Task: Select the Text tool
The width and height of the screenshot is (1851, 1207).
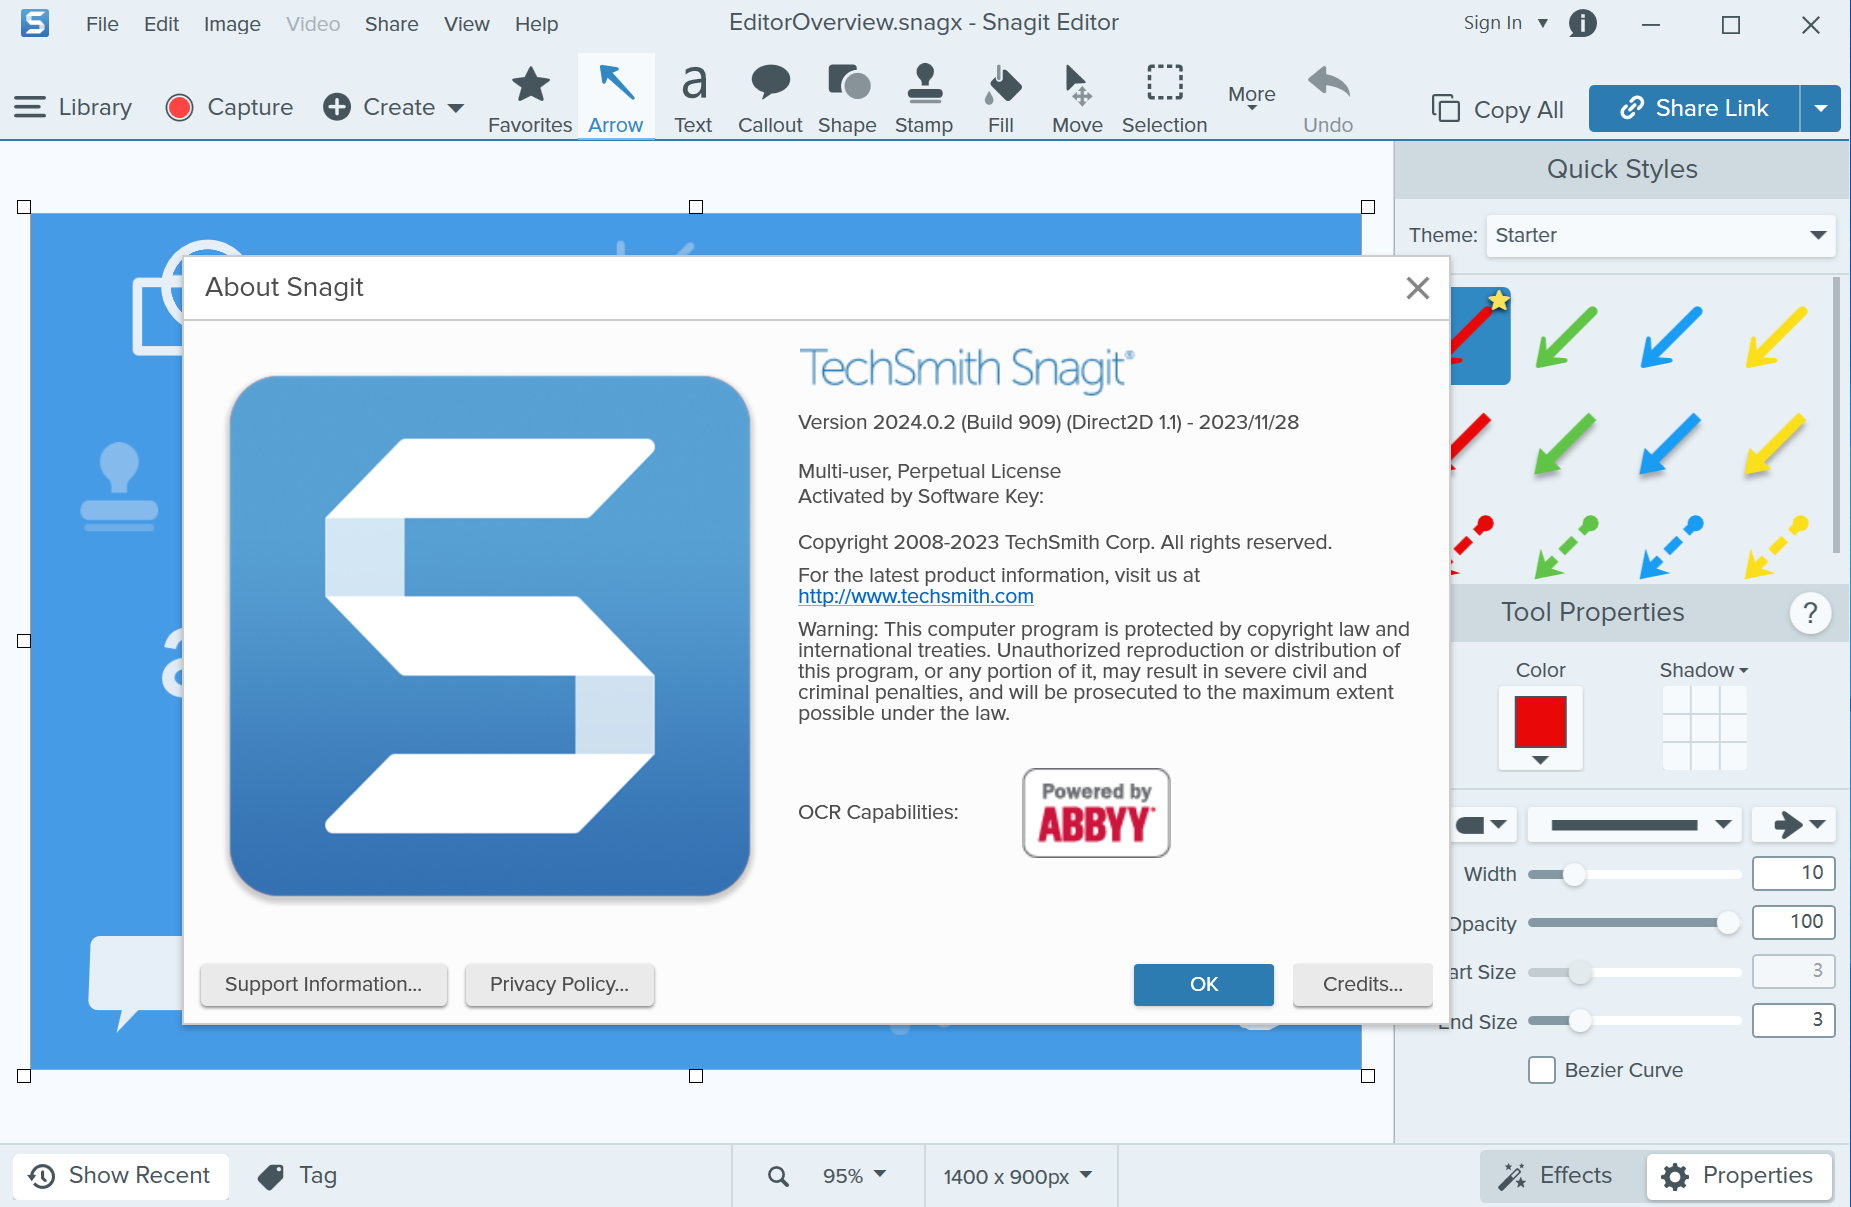Action: [x=693, y=98]
